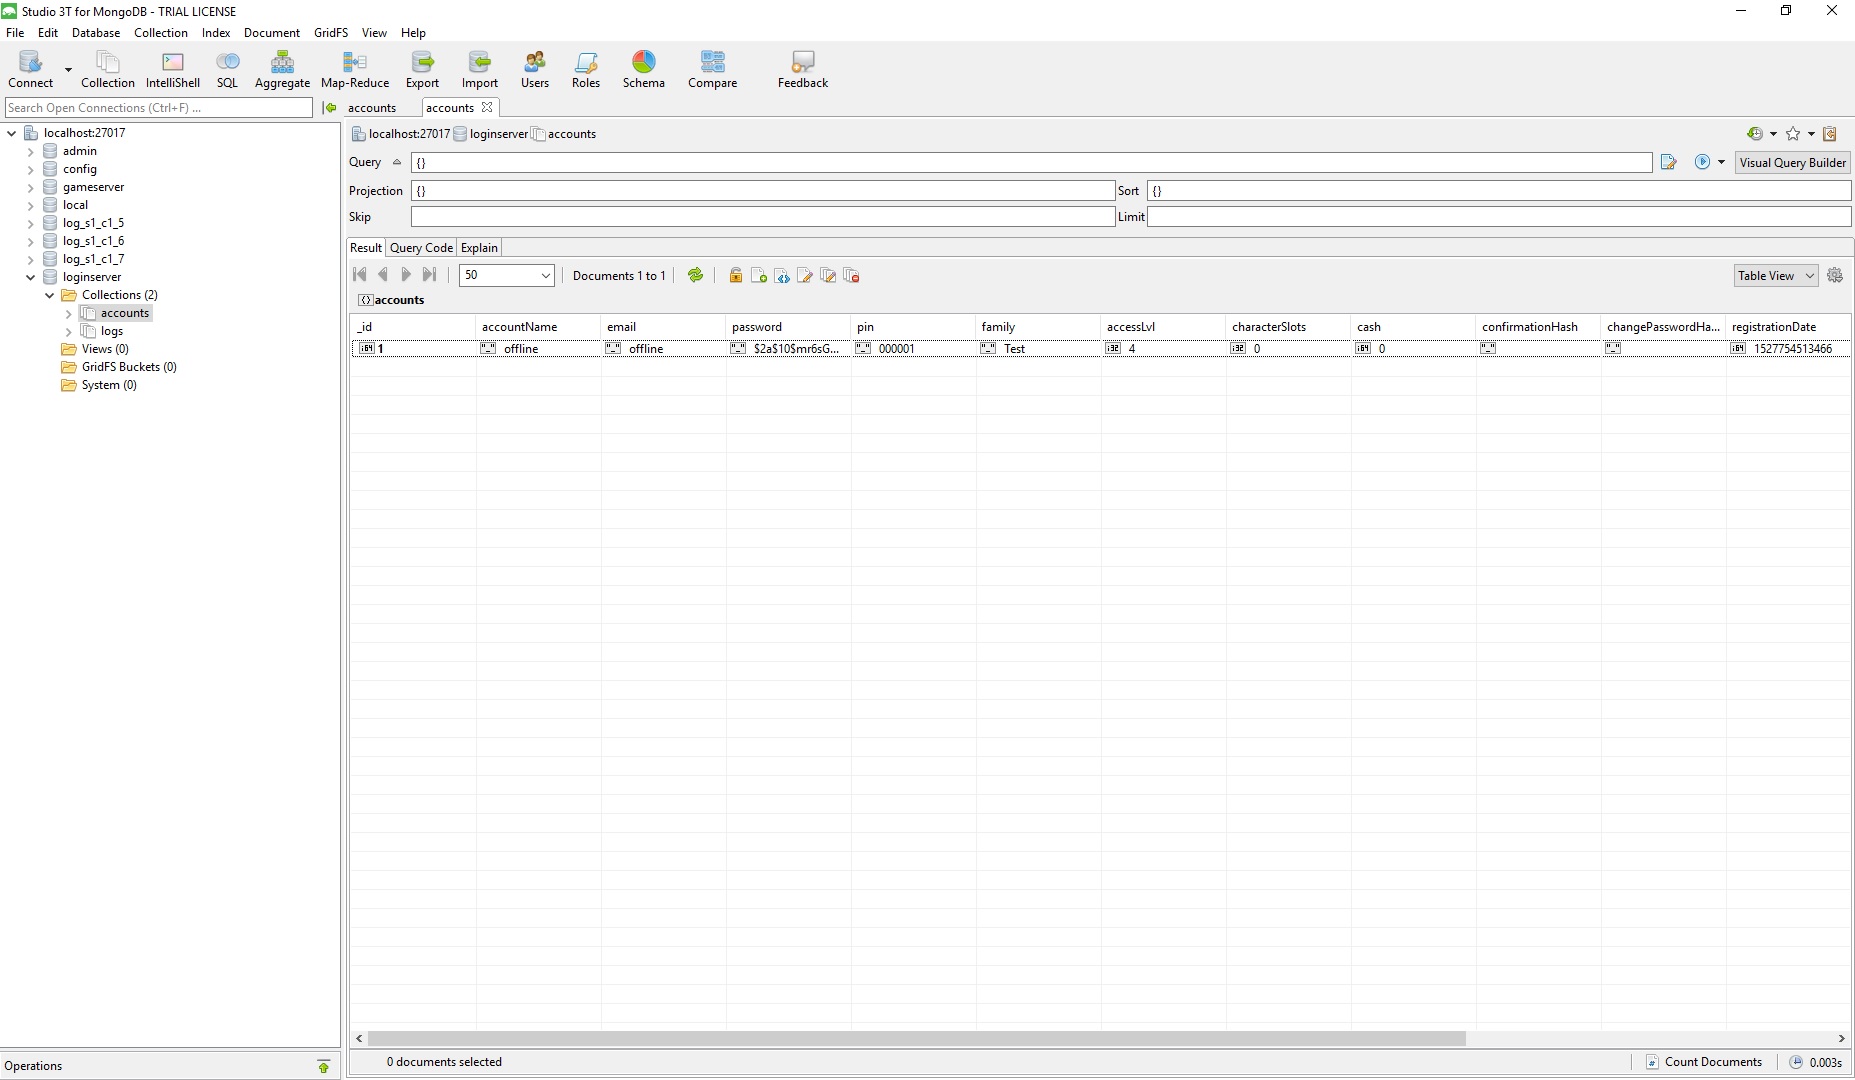Bookmark the query with the star icon
The width and height of the screenshot is (1855, 1080).
coord(1793,134)
